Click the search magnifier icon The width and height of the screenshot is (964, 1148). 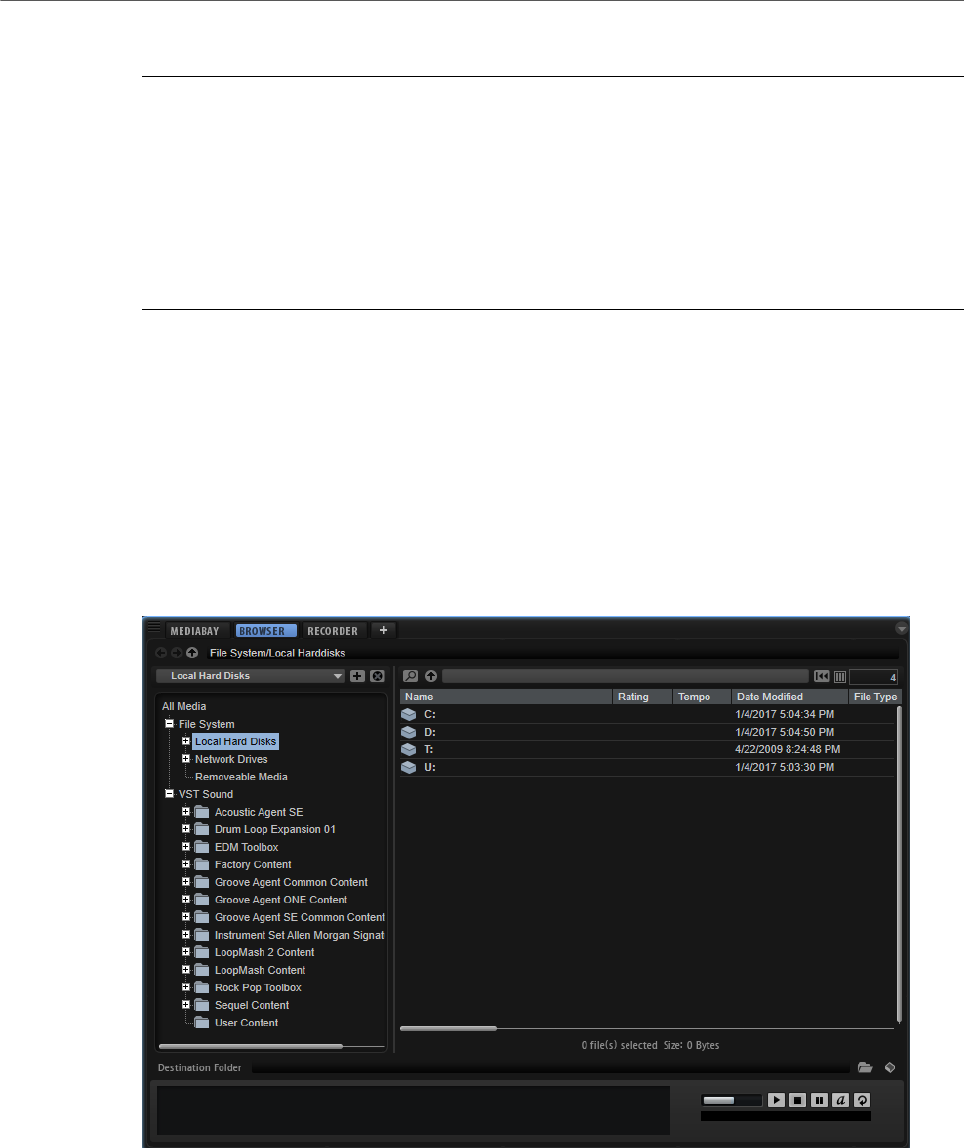point(411,676)
